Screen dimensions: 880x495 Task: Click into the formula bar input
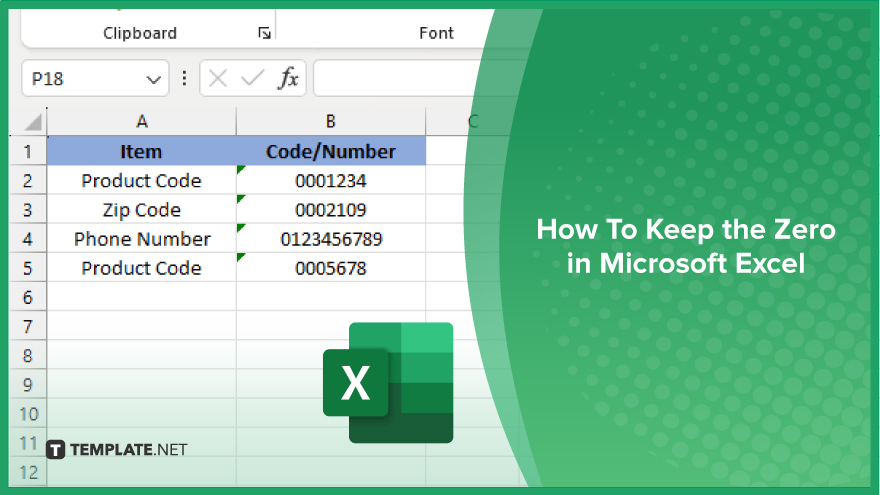click(x=398, y=79)
